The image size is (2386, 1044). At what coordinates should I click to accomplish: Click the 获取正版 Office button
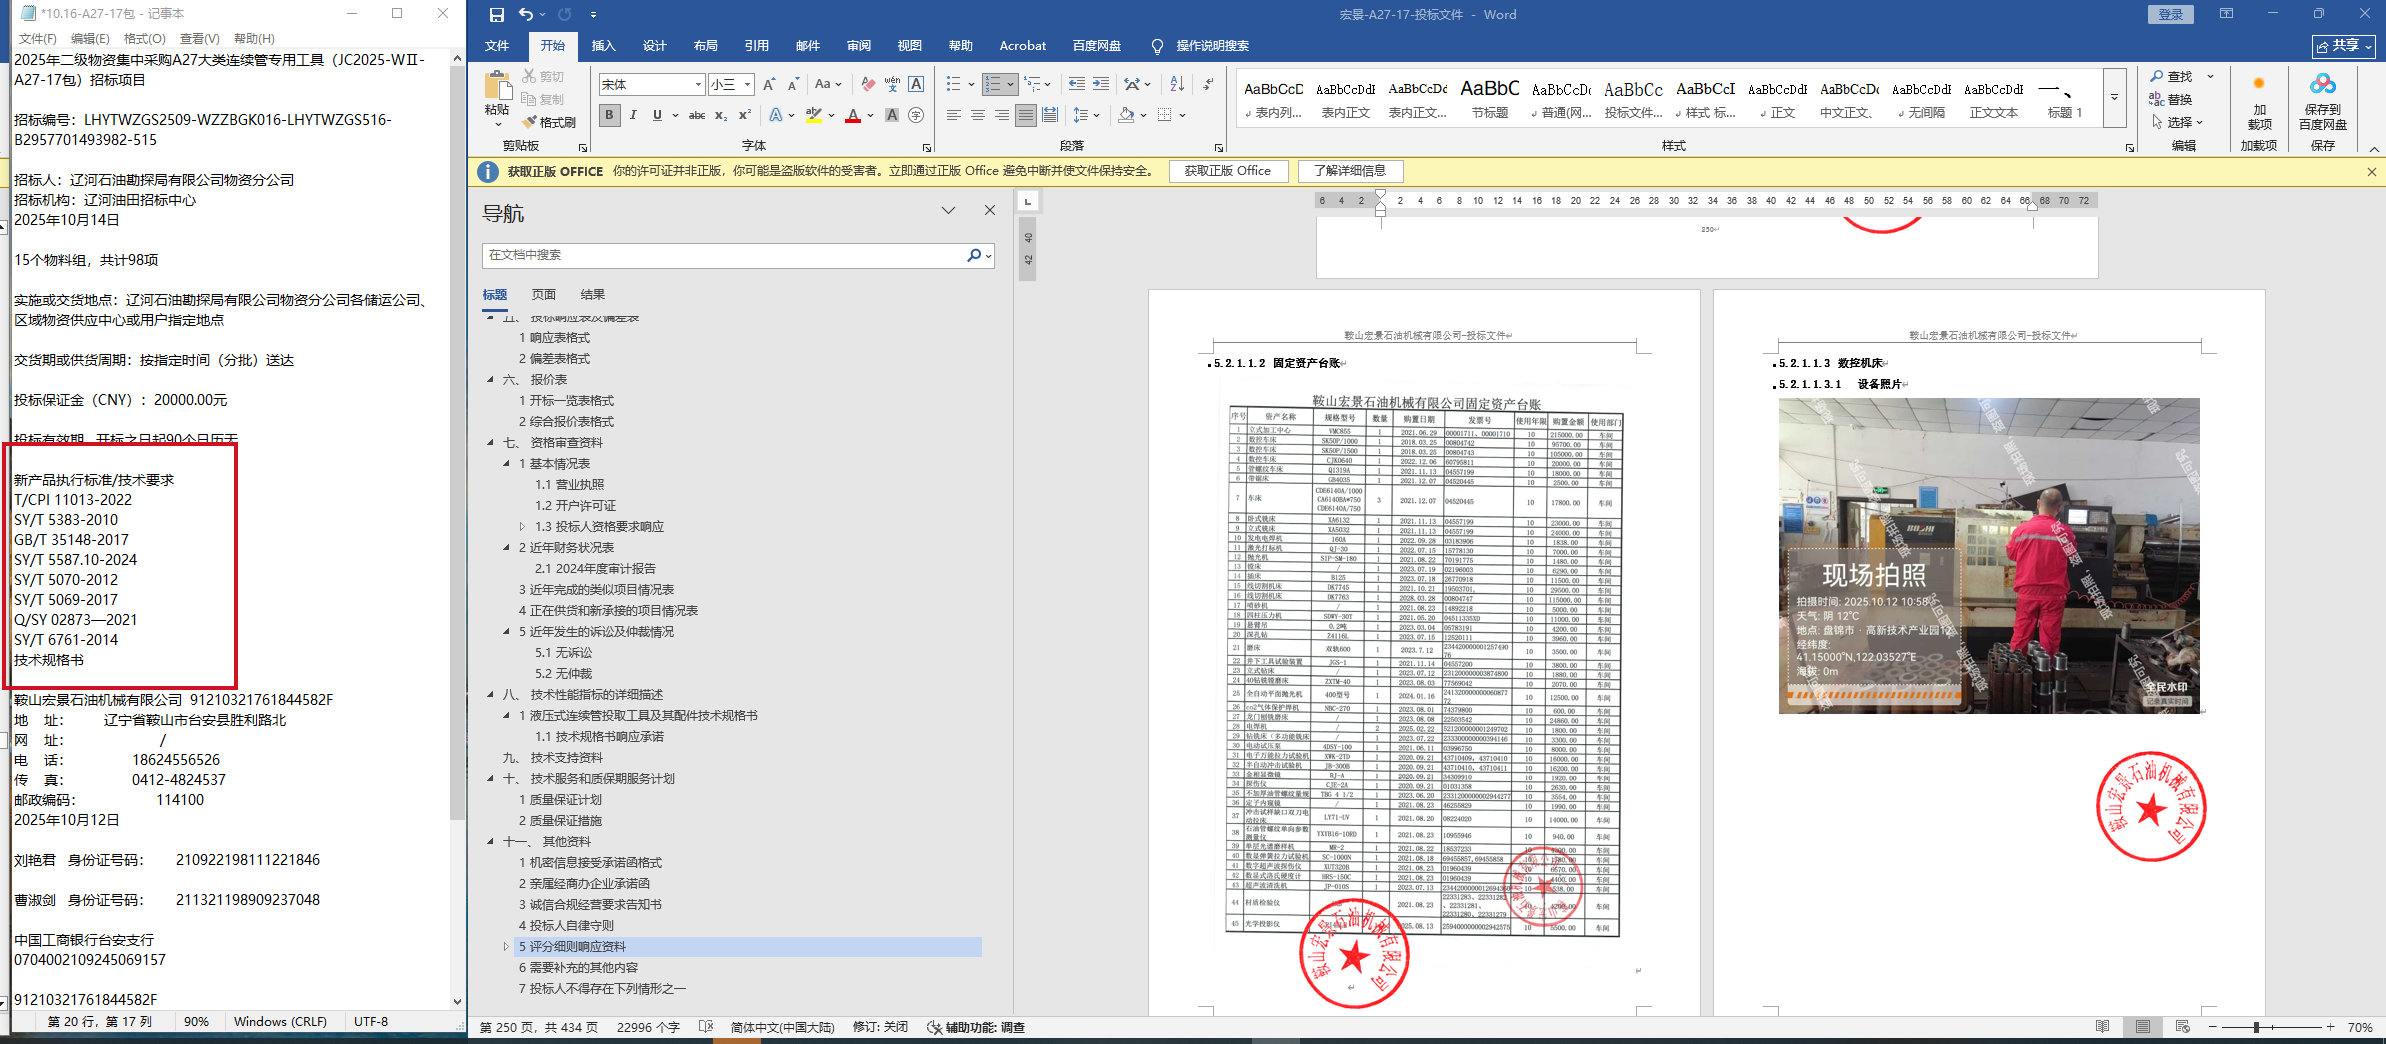[x=1228, y=171]
